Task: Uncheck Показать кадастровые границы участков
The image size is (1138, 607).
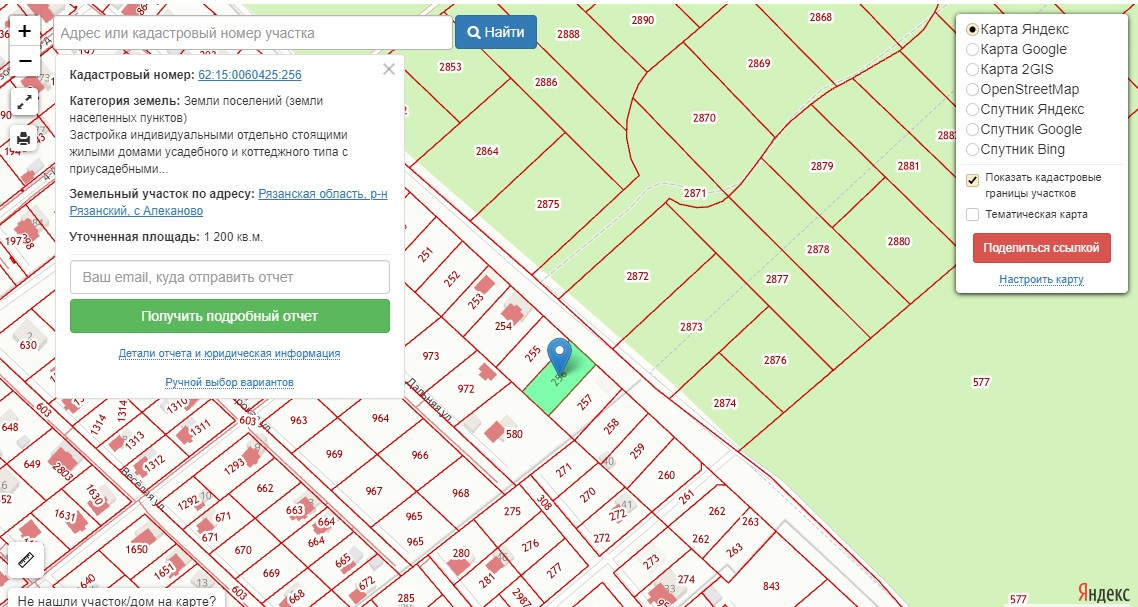Action: click(x=973, y=180)
